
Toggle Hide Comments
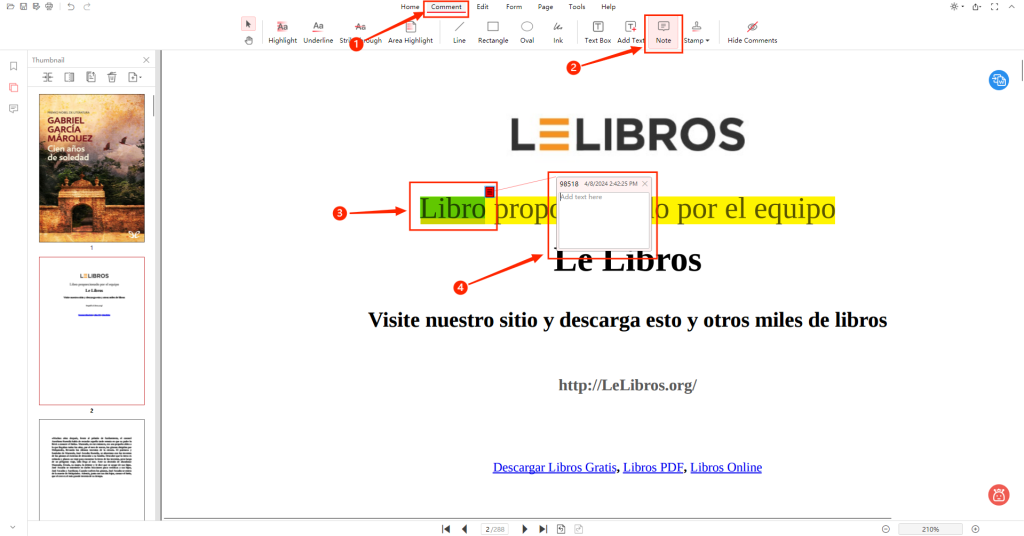[752, 33]
